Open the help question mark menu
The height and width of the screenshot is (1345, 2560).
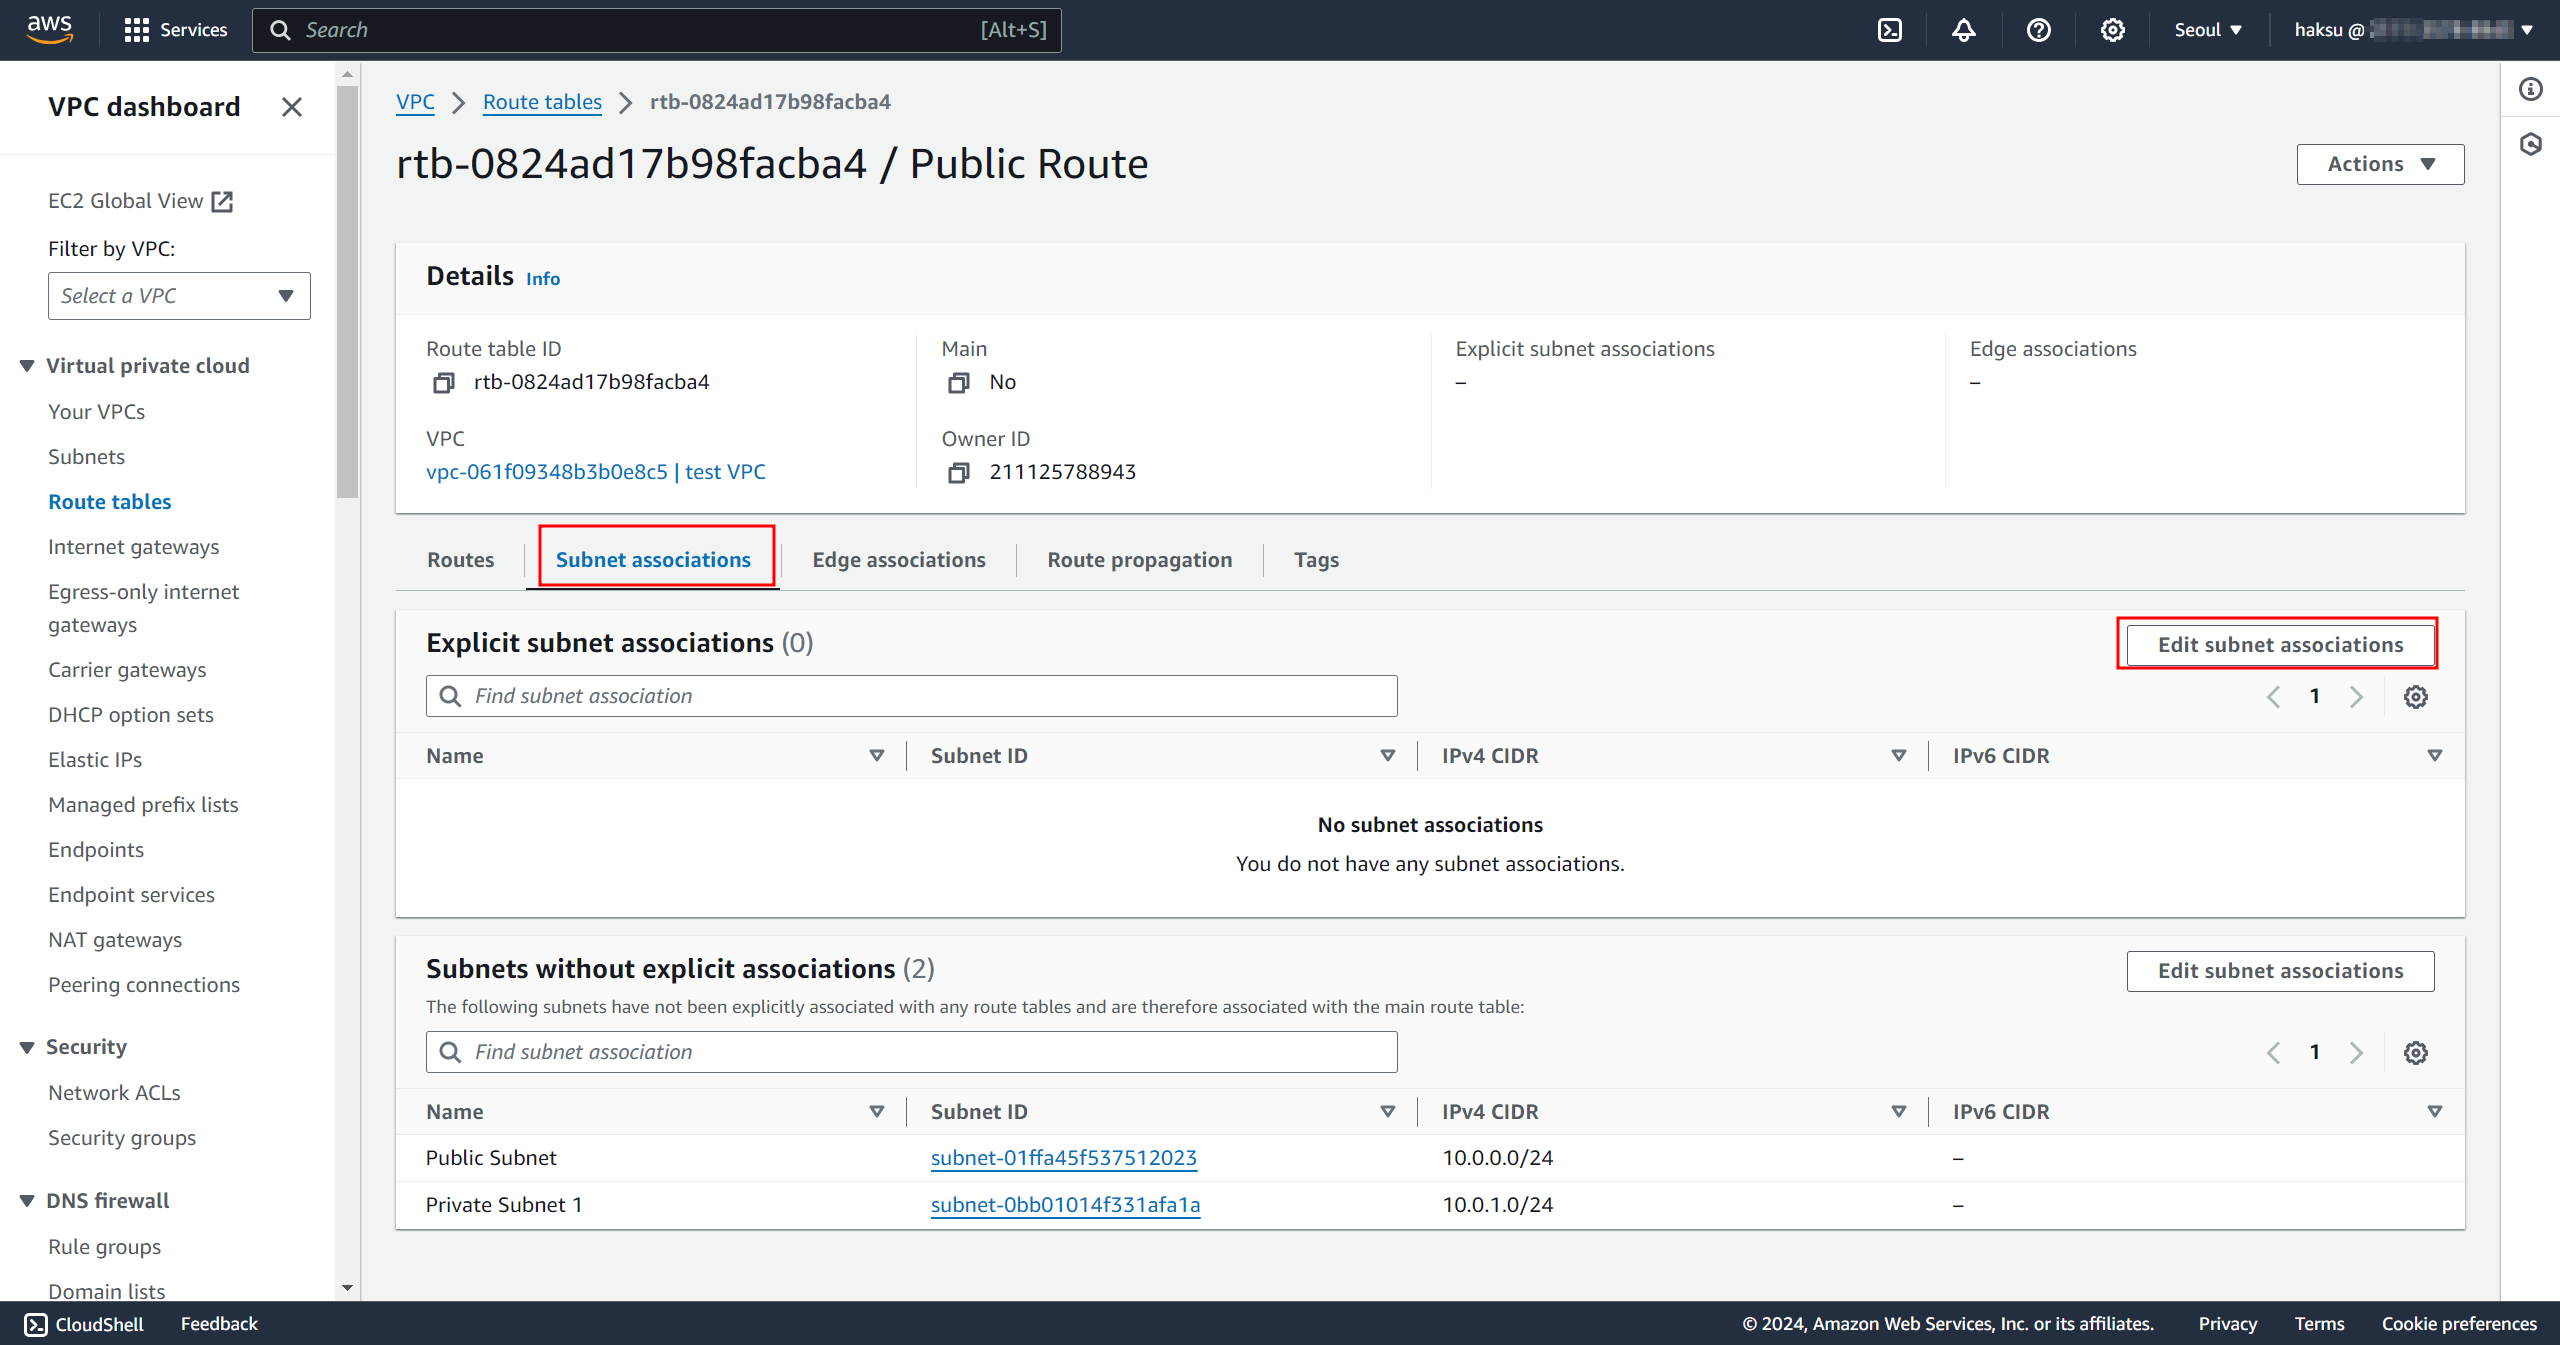(2038, 30)
